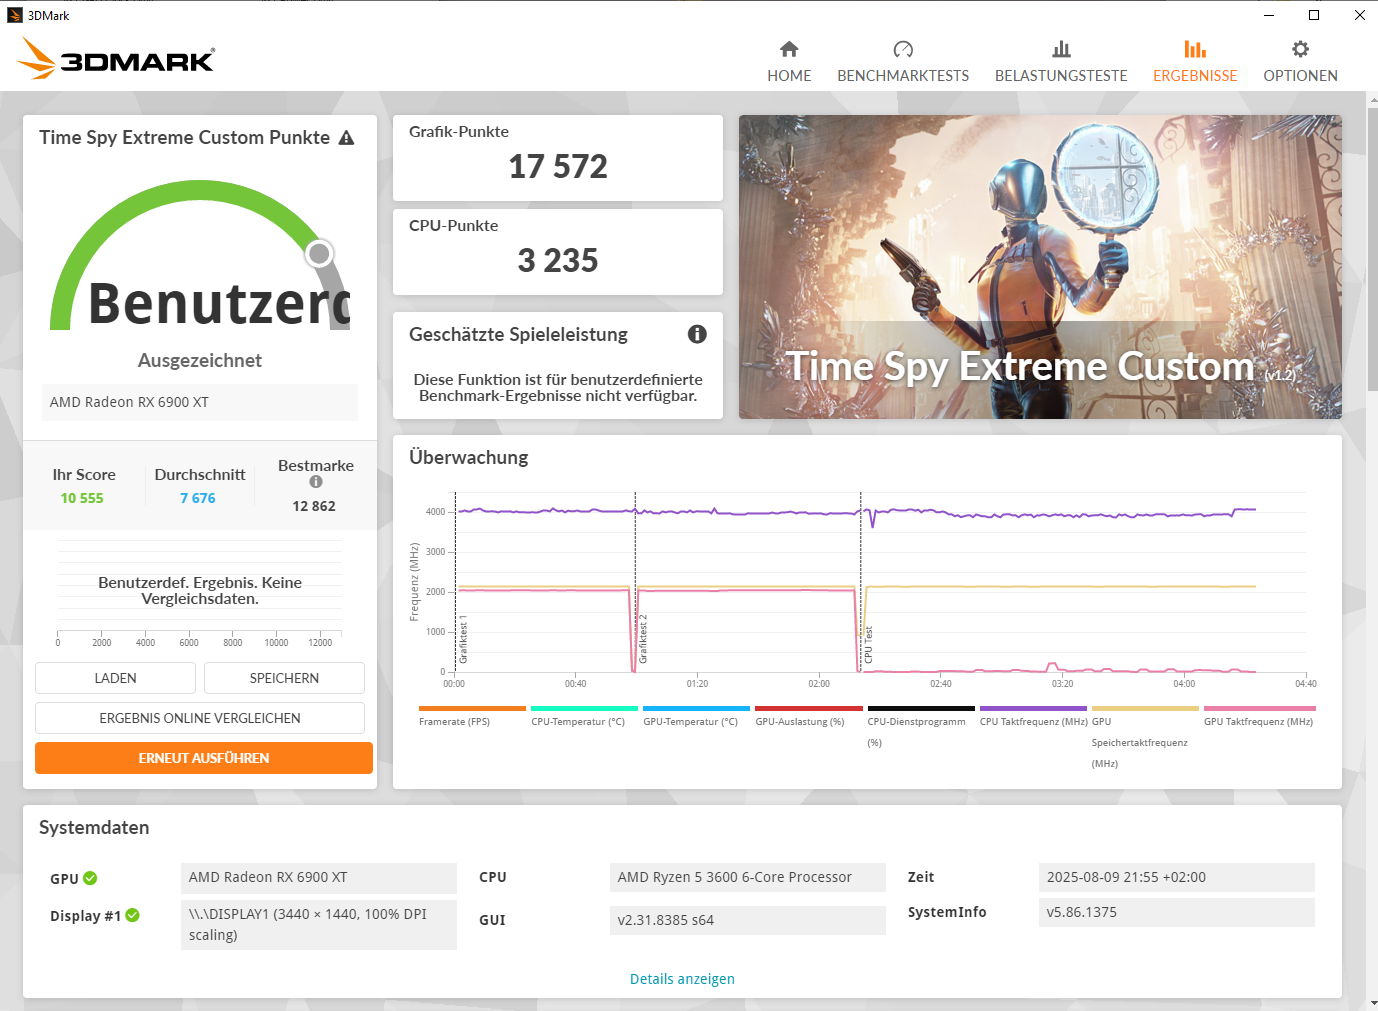Toggle the GPU-Auslastung legend swatch

coord(808,708)
